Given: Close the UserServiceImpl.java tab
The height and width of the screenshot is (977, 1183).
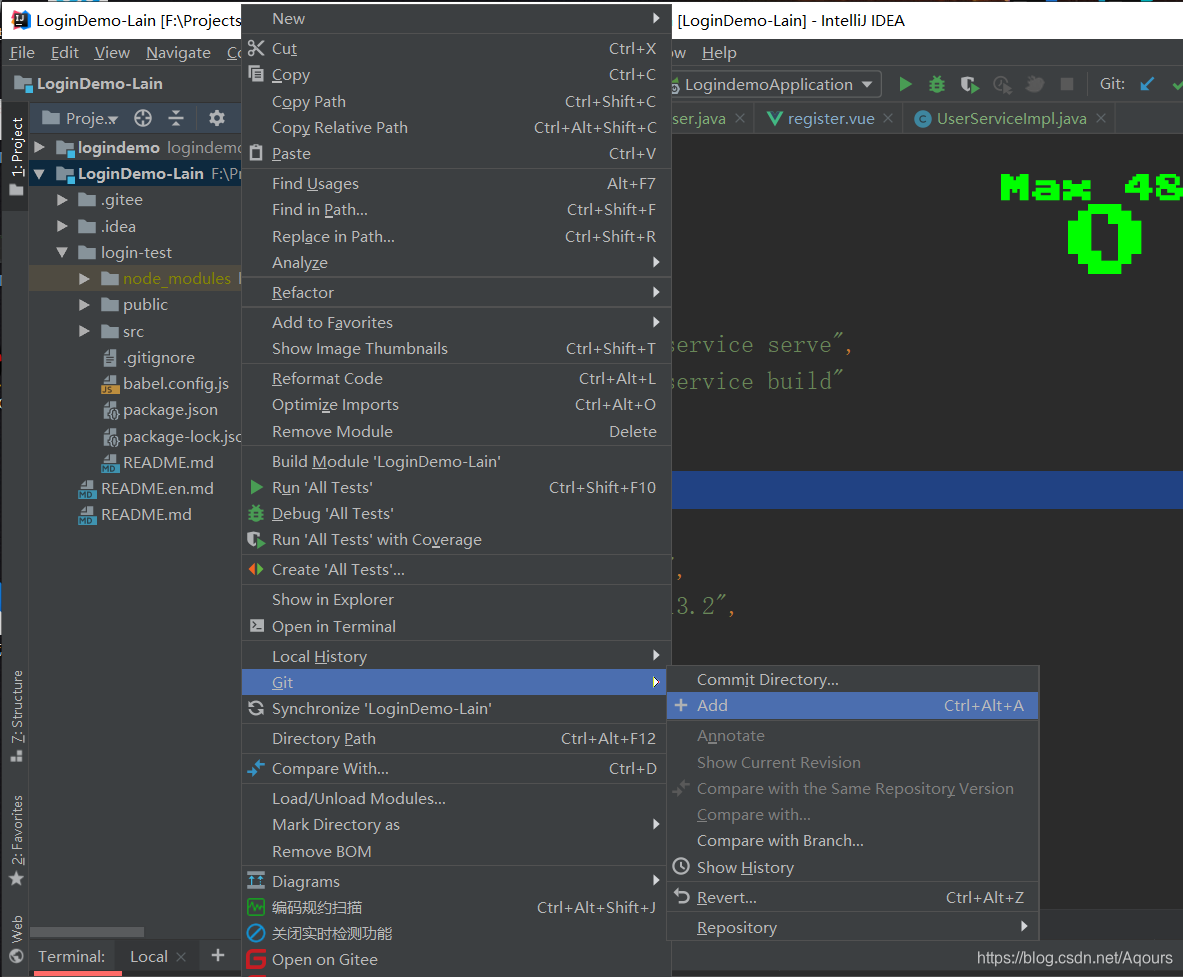Looking at the screenshot, I should pyautogui.click(x=1101, y=118).
